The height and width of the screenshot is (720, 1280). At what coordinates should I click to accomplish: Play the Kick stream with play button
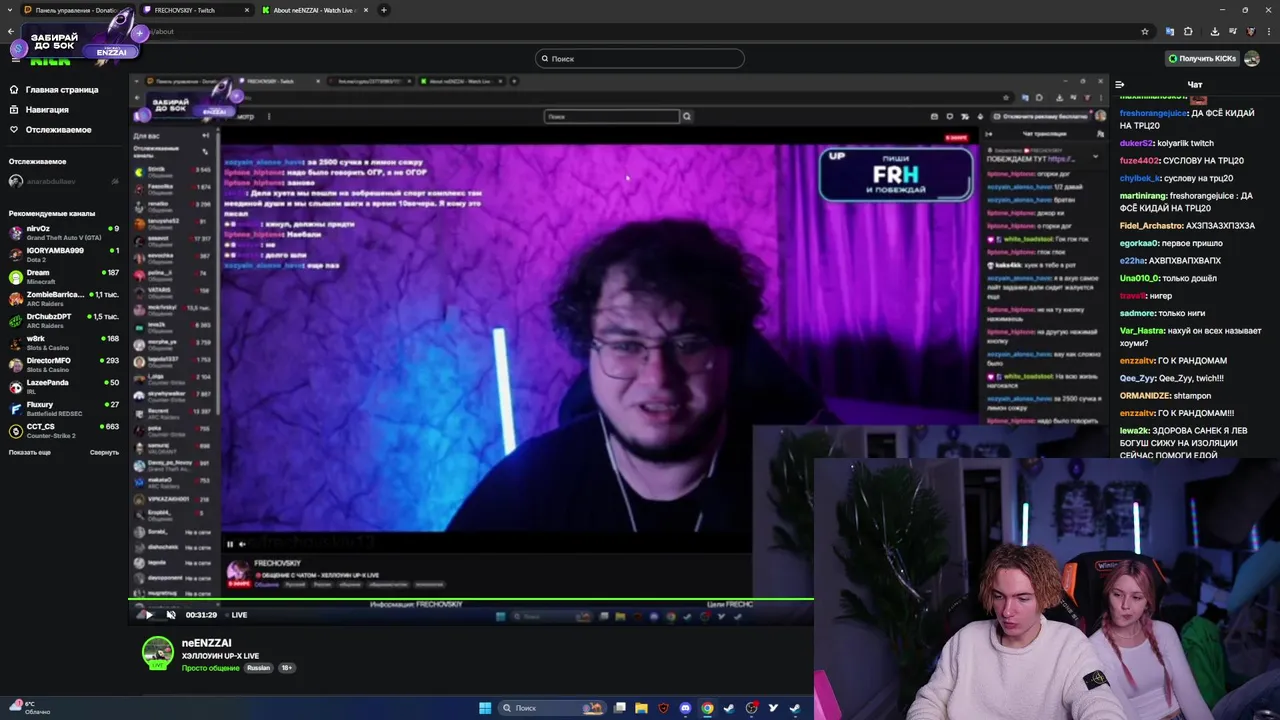(149, 615)
